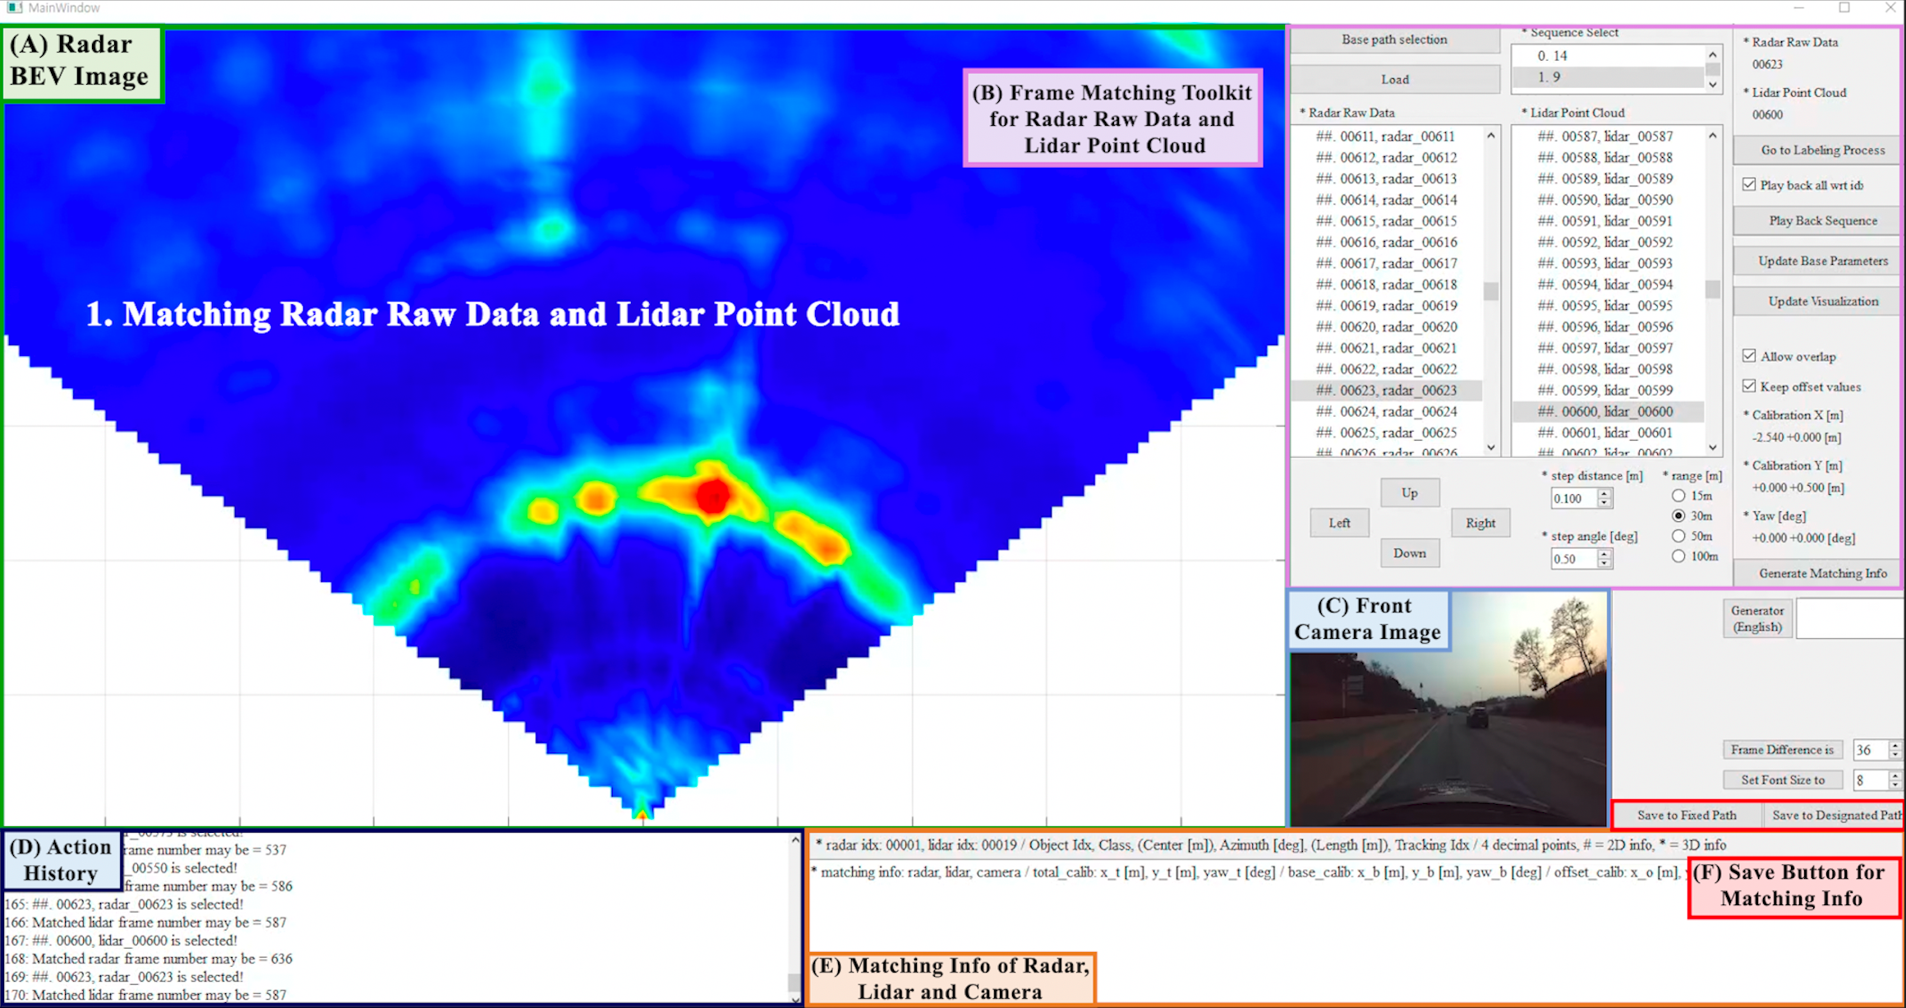Screen dimensions: 1906x1008
Task: Increase Frame Difference with spinner up arrow
Action: [x=1895, y=745]
